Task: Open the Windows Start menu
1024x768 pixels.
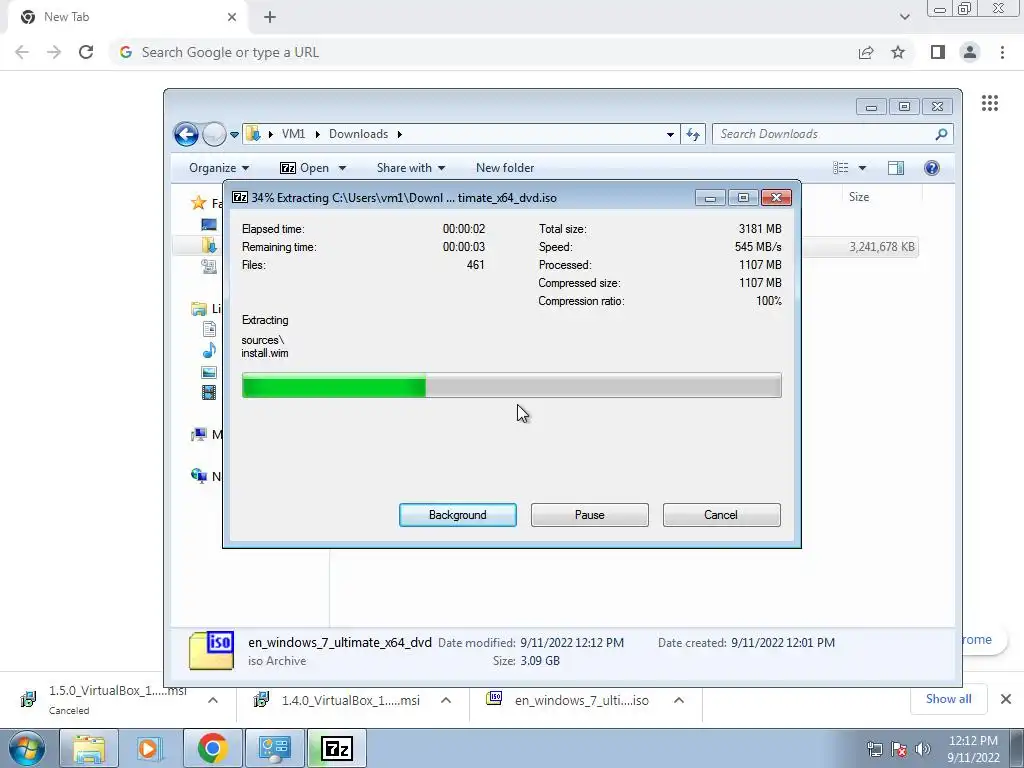Action: 27,748
